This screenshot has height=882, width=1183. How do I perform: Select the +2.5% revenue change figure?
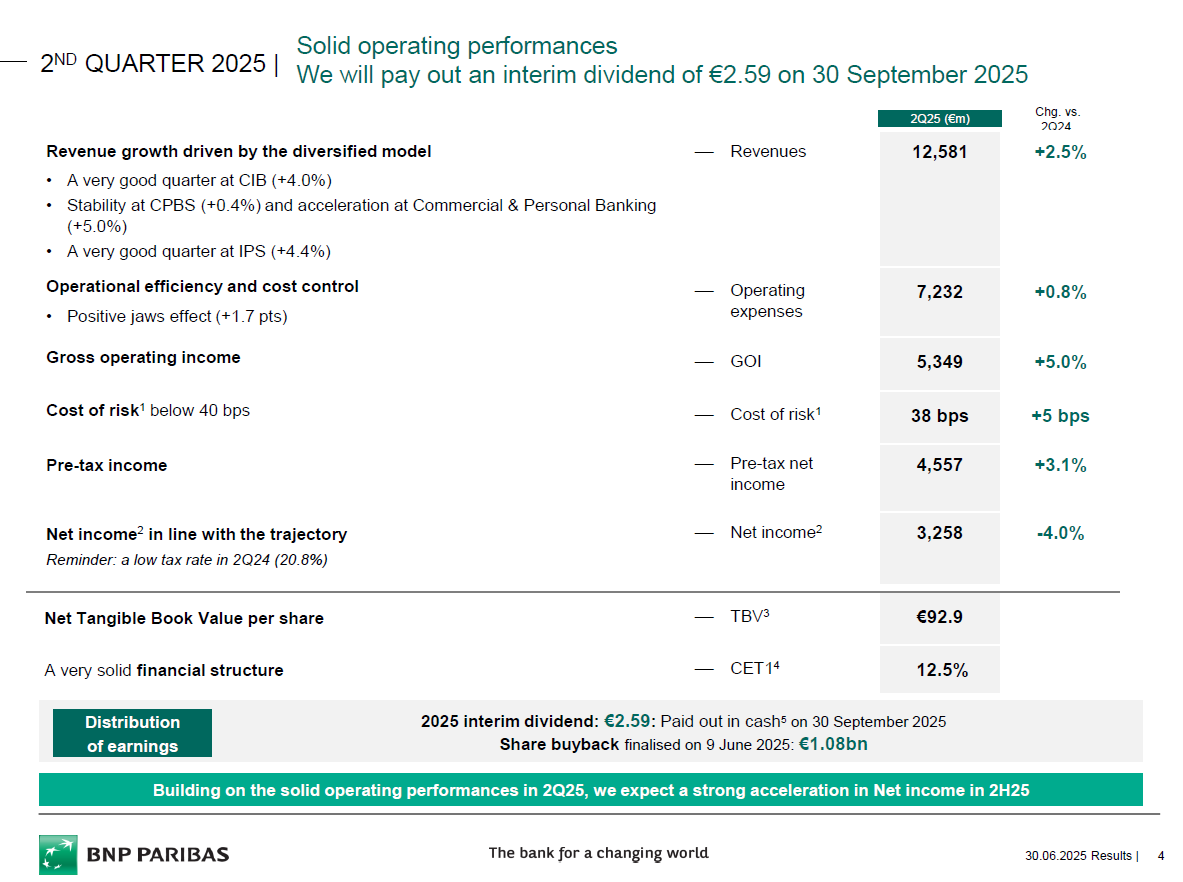click(x=1060, y=152)
